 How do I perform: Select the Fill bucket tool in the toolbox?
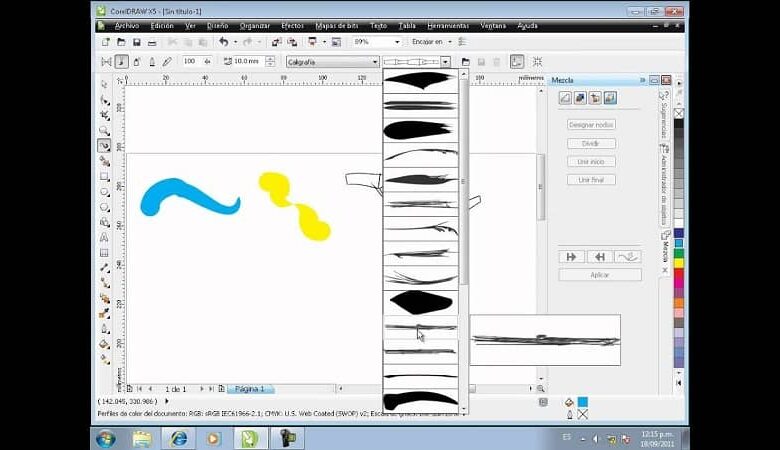tap(104, 344)
